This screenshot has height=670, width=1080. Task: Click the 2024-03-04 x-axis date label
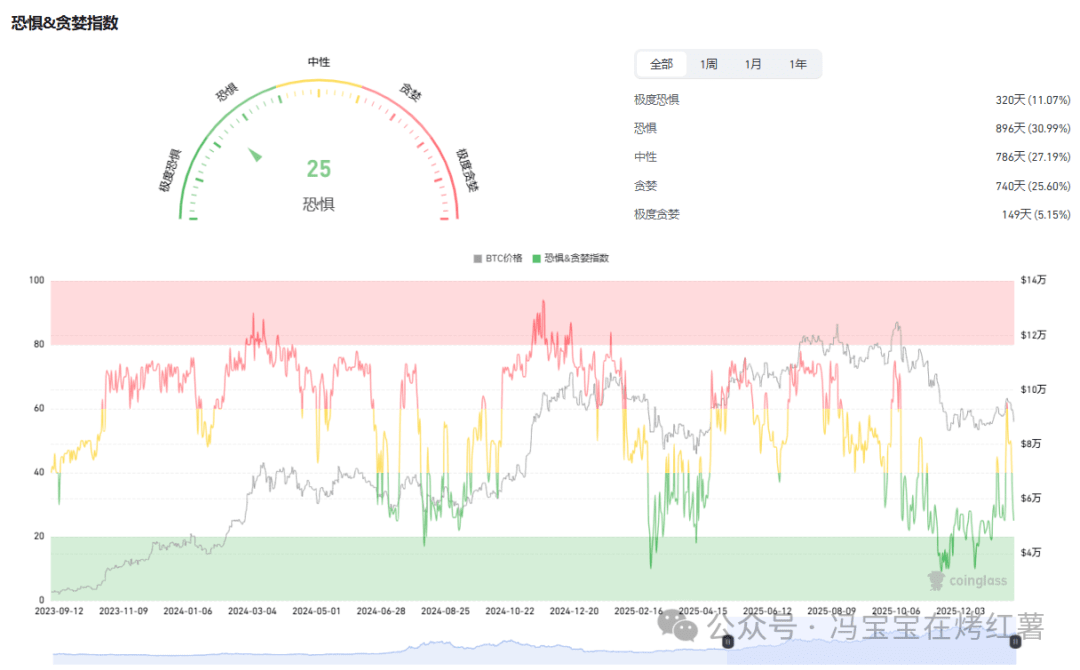[x=252, y=611]
